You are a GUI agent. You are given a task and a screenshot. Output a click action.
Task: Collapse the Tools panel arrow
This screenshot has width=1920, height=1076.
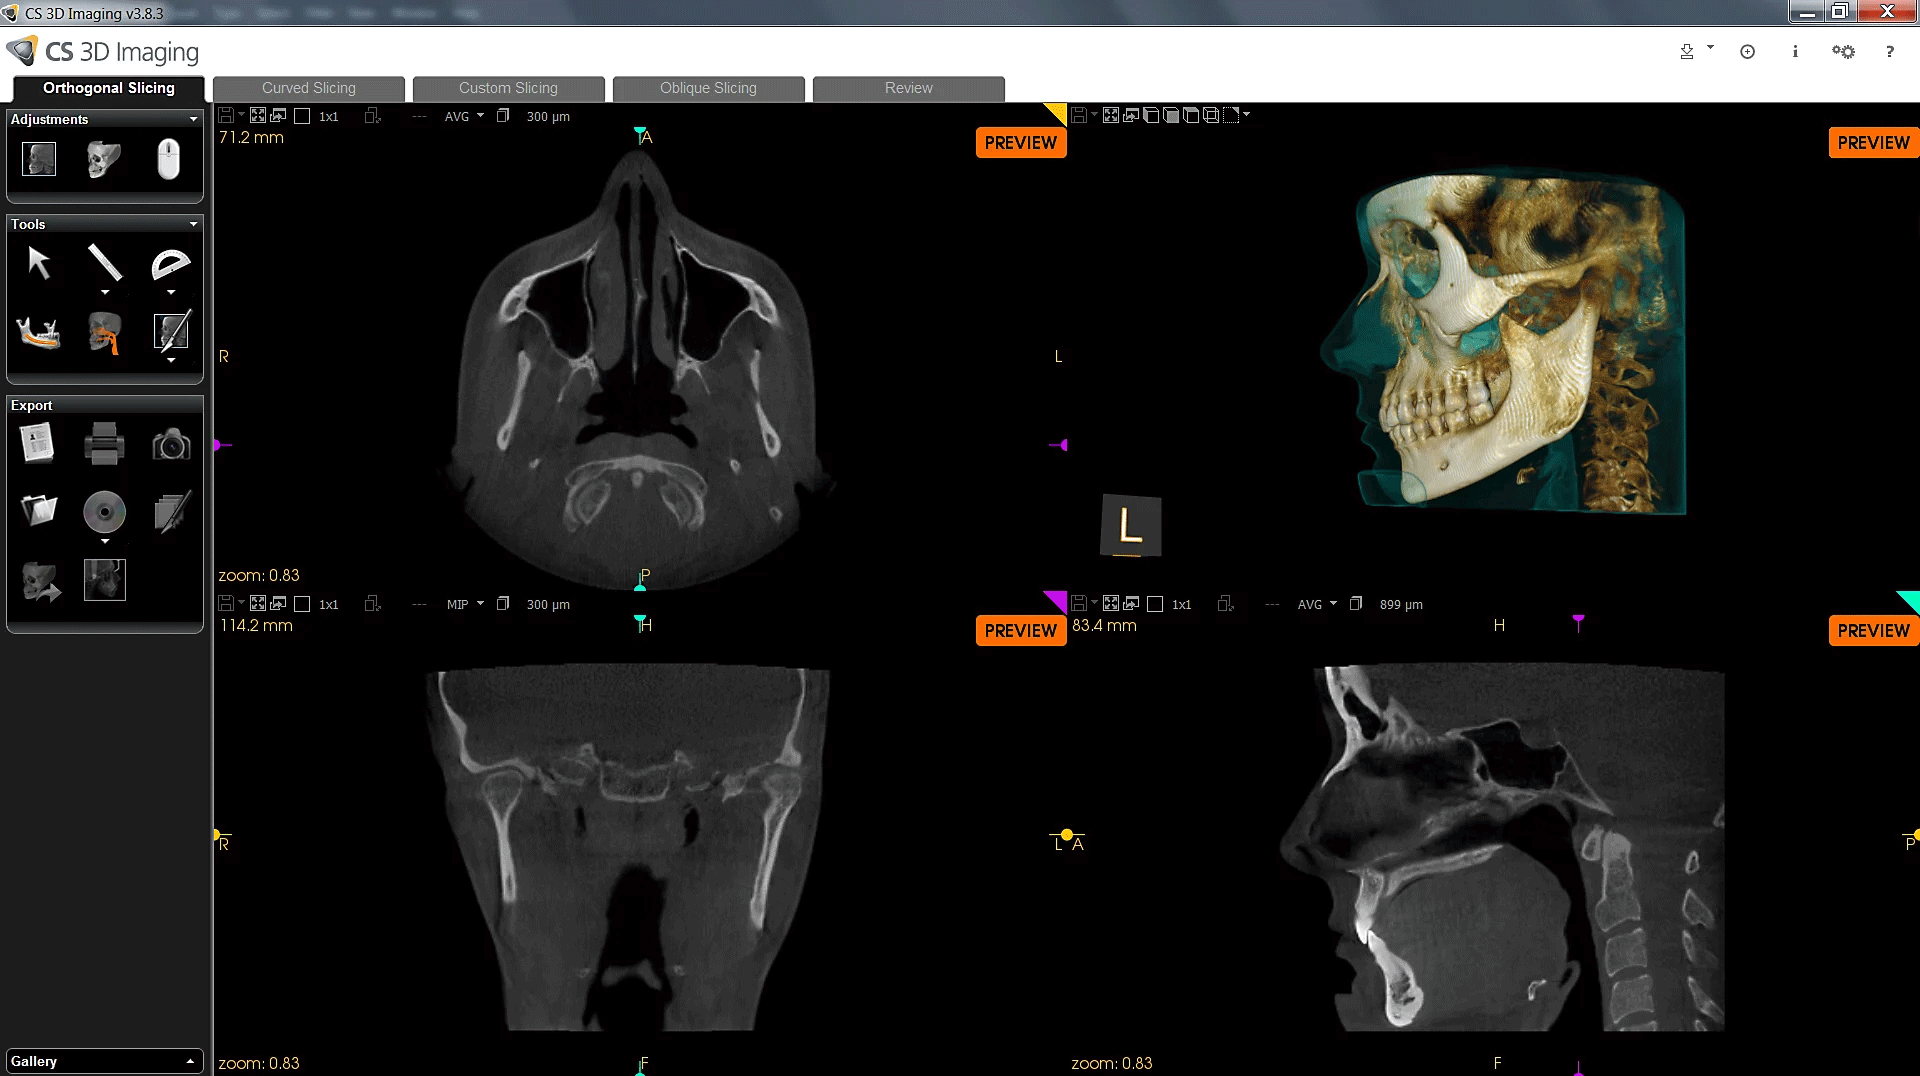pos(193,224)
